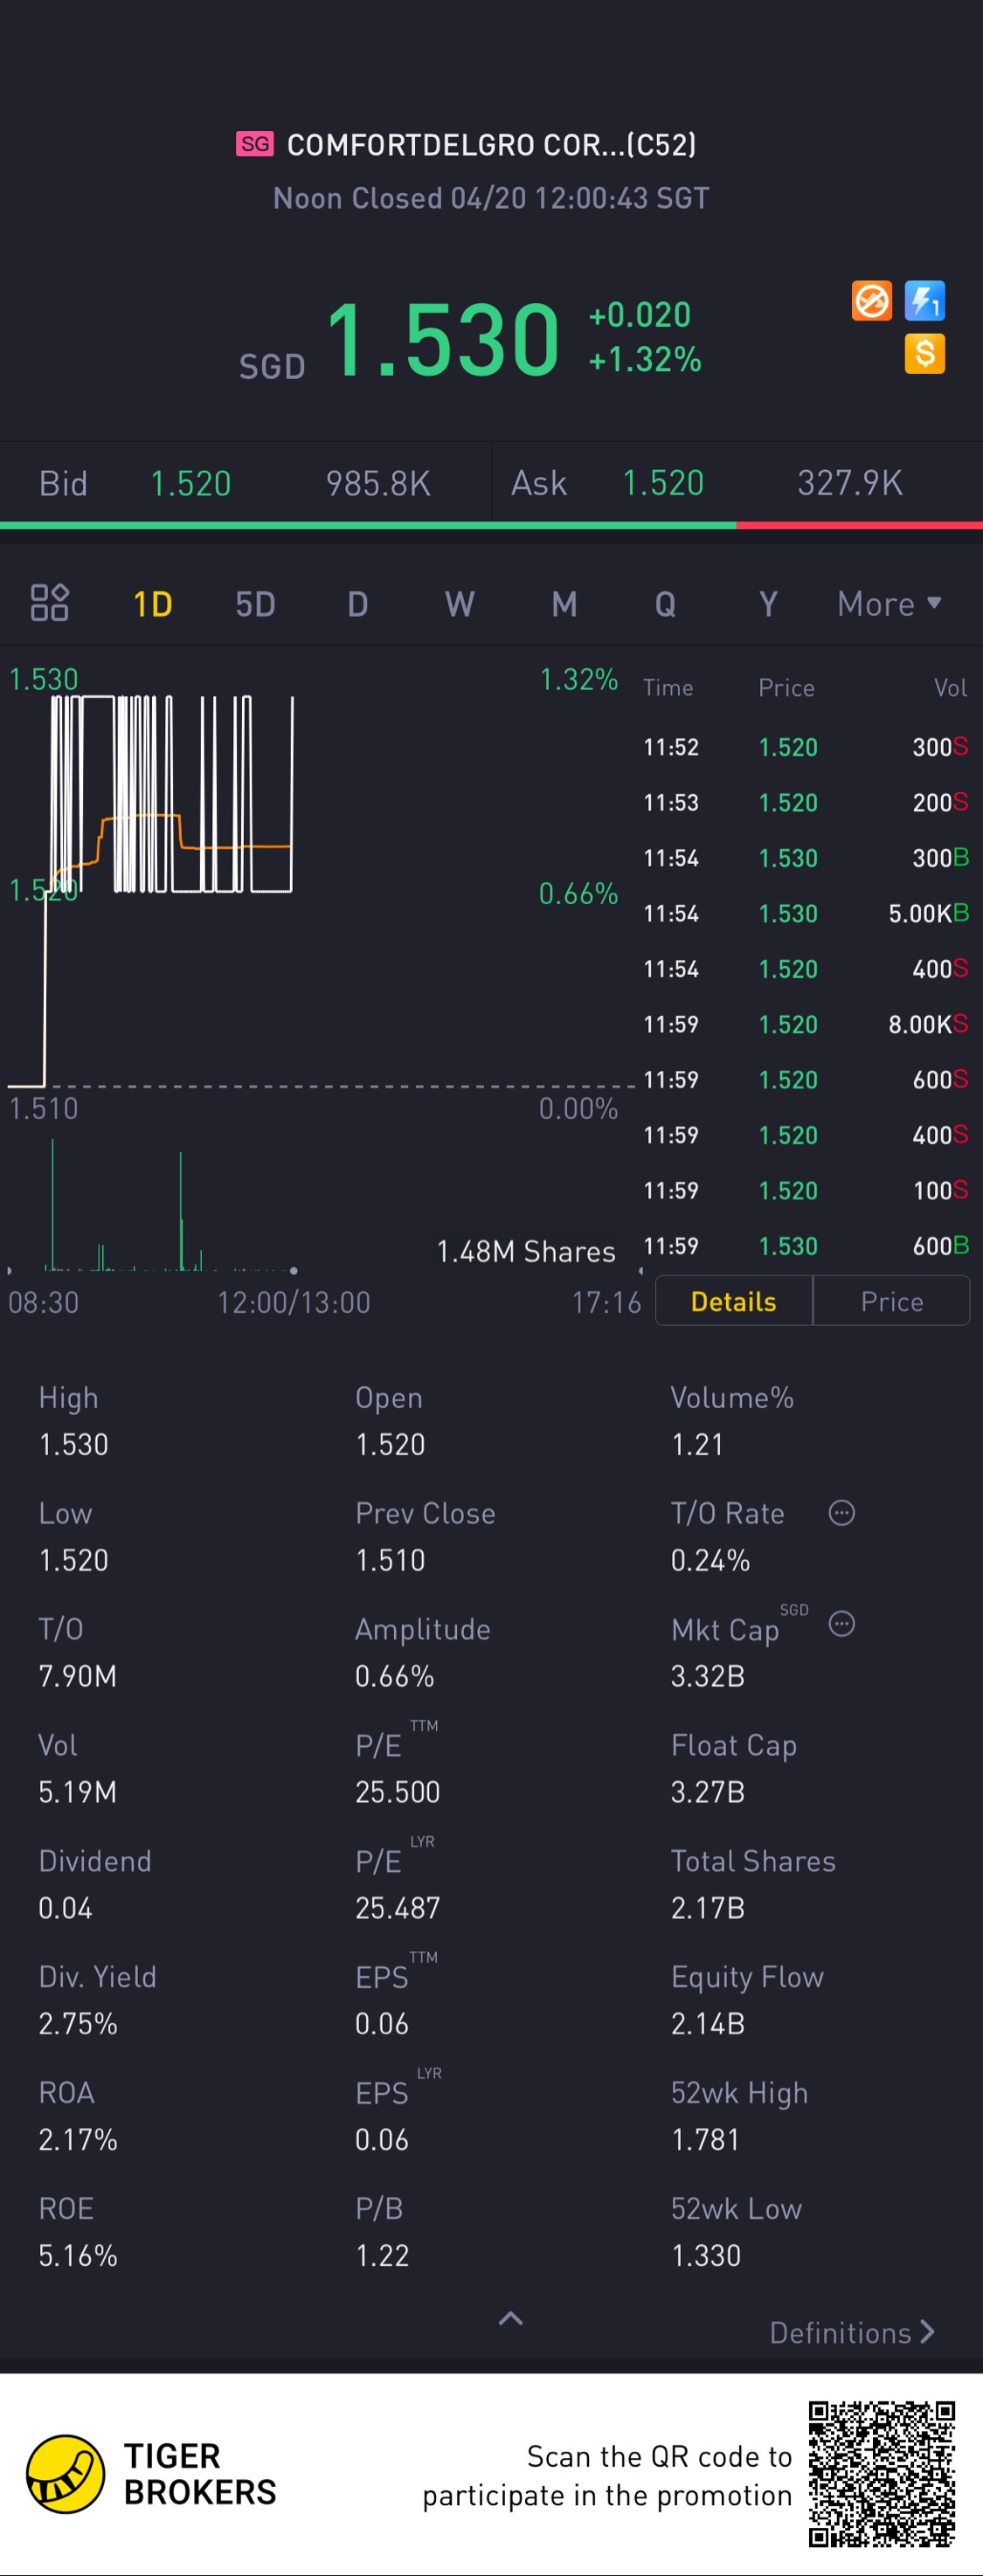The width and height of the screenshot is (983, 2576).
Task: Open T/O Rate info bubble icon
Action: pos(842,1513)
